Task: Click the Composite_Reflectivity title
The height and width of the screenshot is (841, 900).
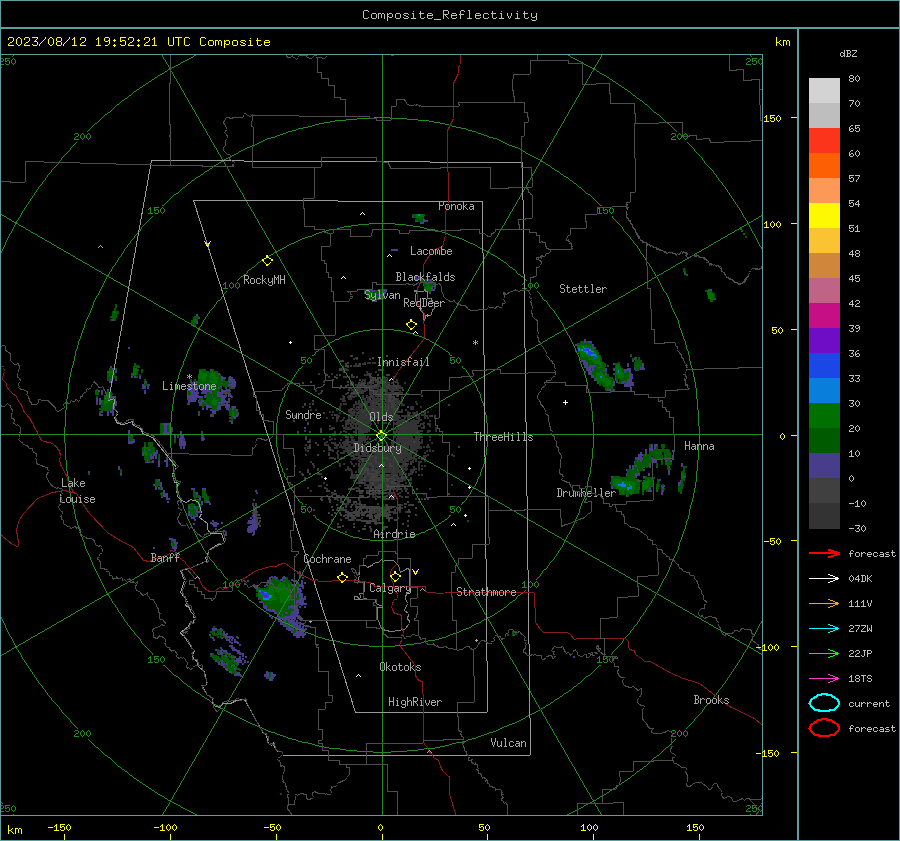Action: click(449, 15)
